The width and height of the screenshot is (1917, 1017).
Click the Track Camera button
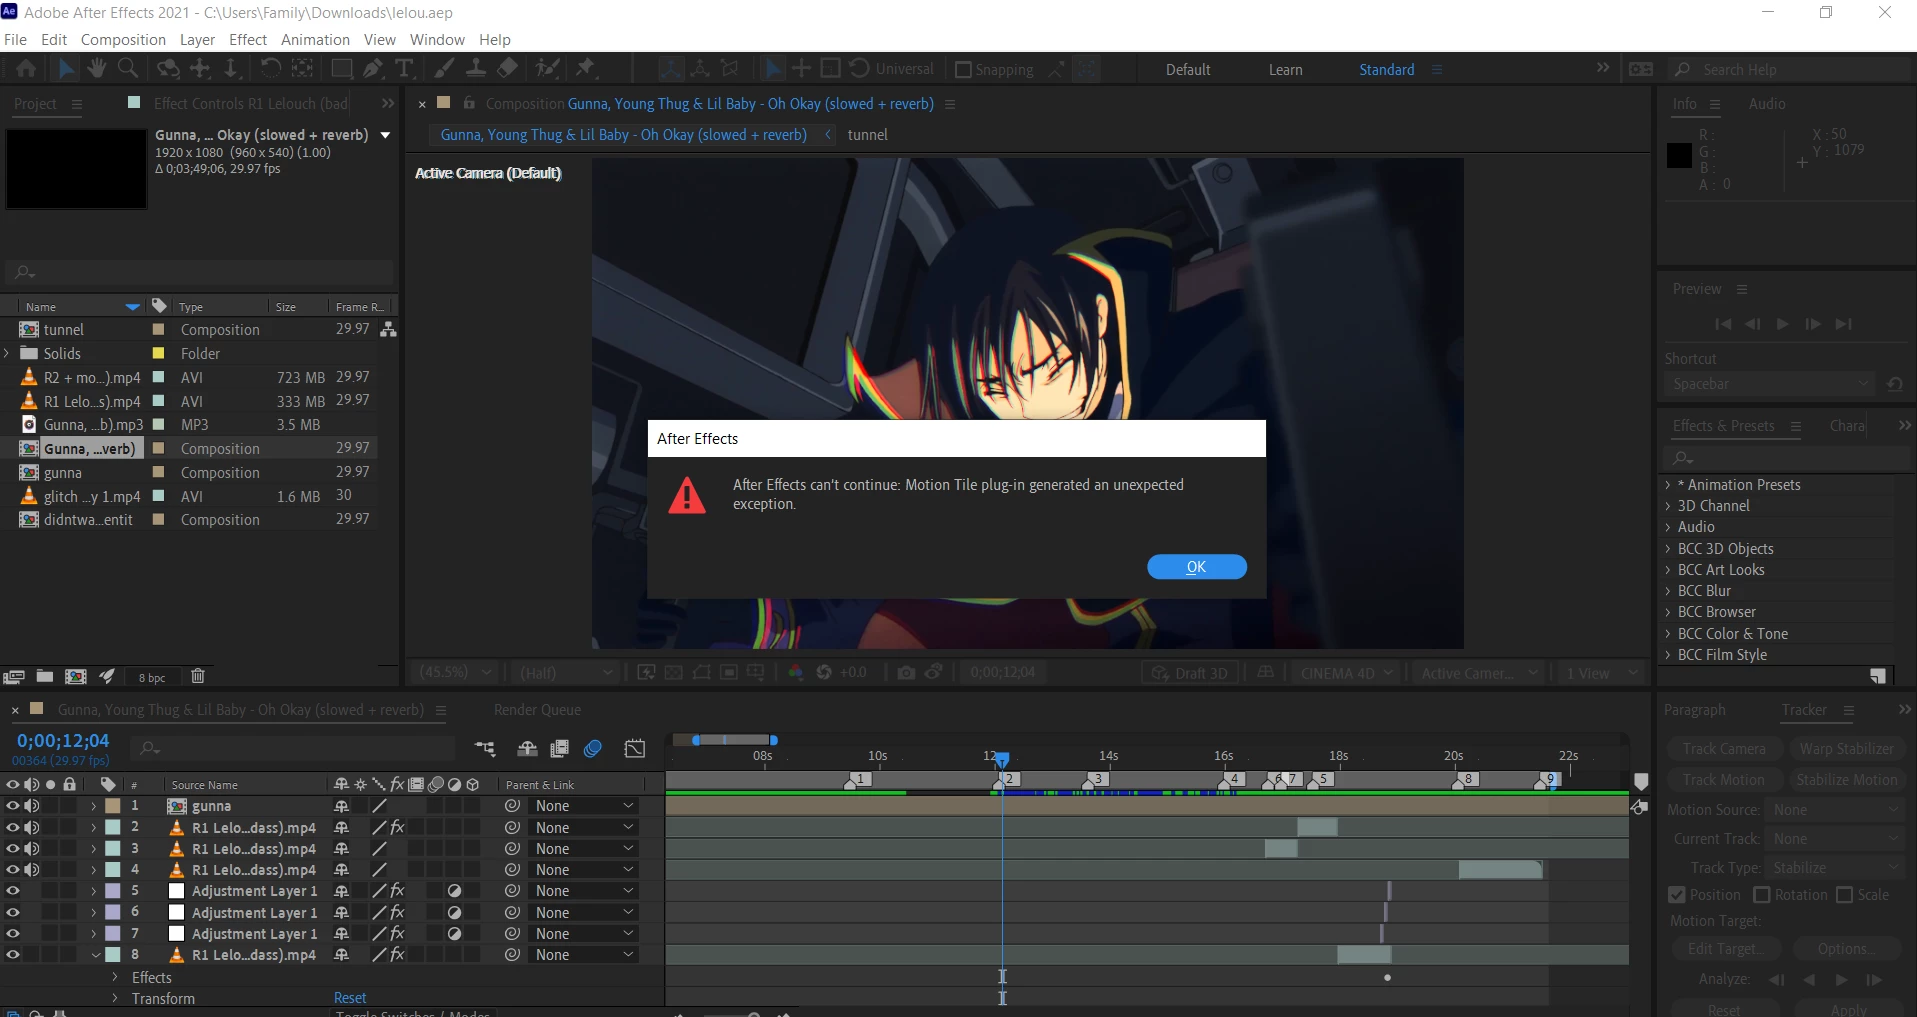1724,749
